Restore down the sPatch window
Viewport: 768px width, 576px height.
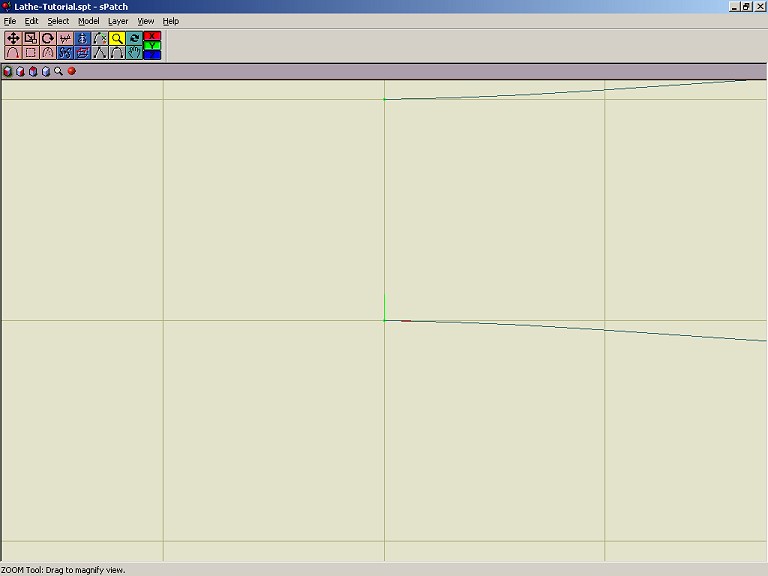pos(745,6)
